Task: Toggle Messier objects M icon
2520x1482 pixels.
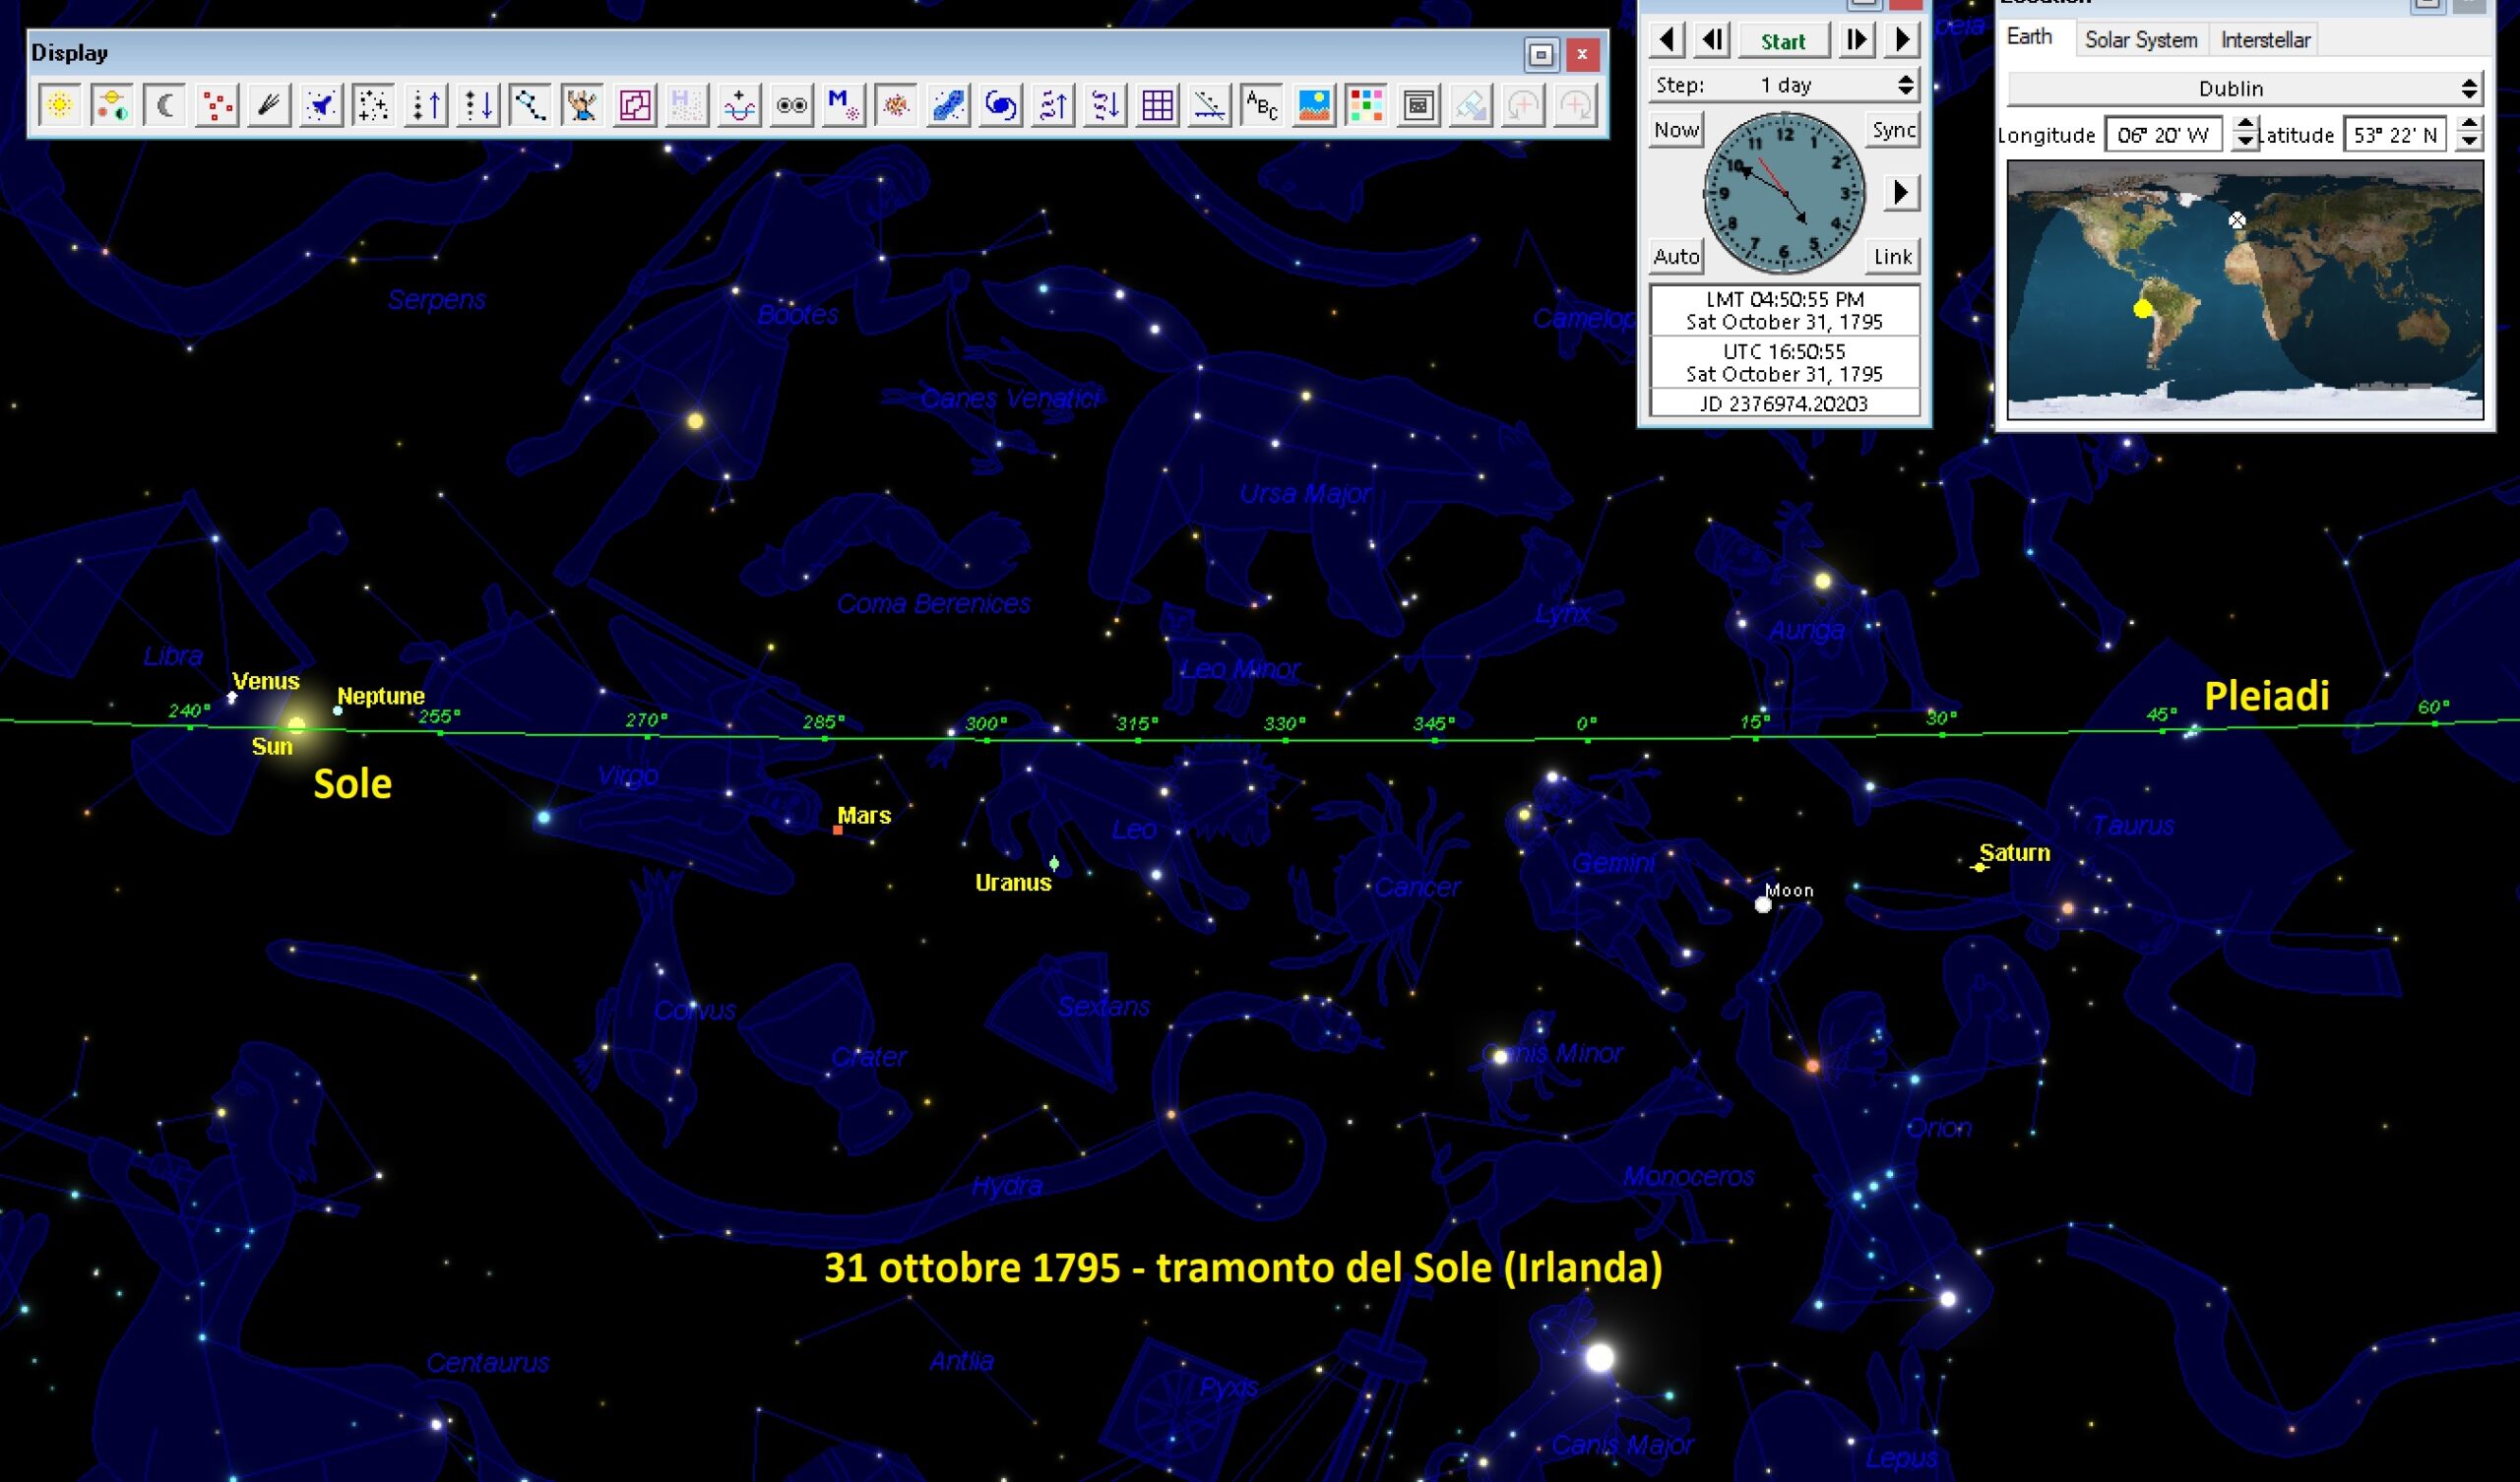Action: pyautogui.click(x=843, y=105)
